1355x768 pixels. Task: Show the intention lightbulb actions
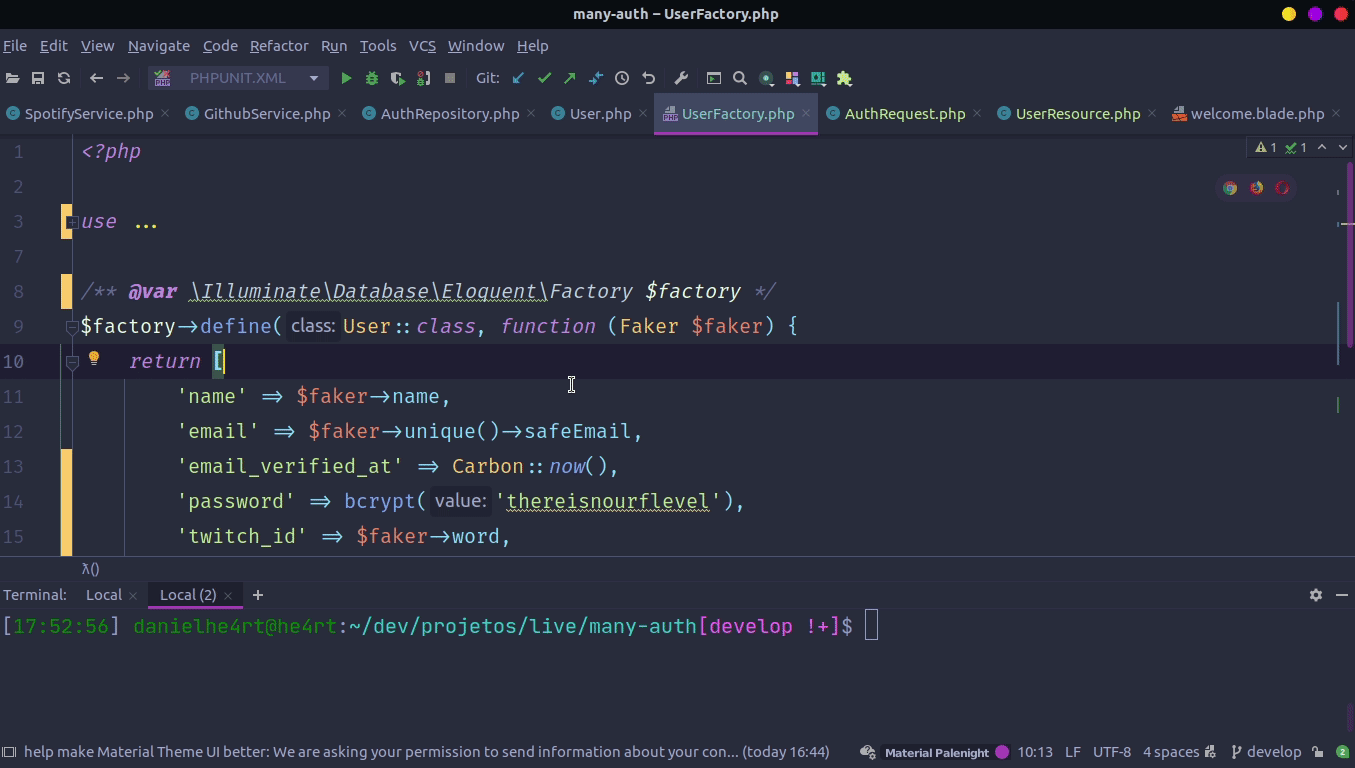(x=94, y=359)
